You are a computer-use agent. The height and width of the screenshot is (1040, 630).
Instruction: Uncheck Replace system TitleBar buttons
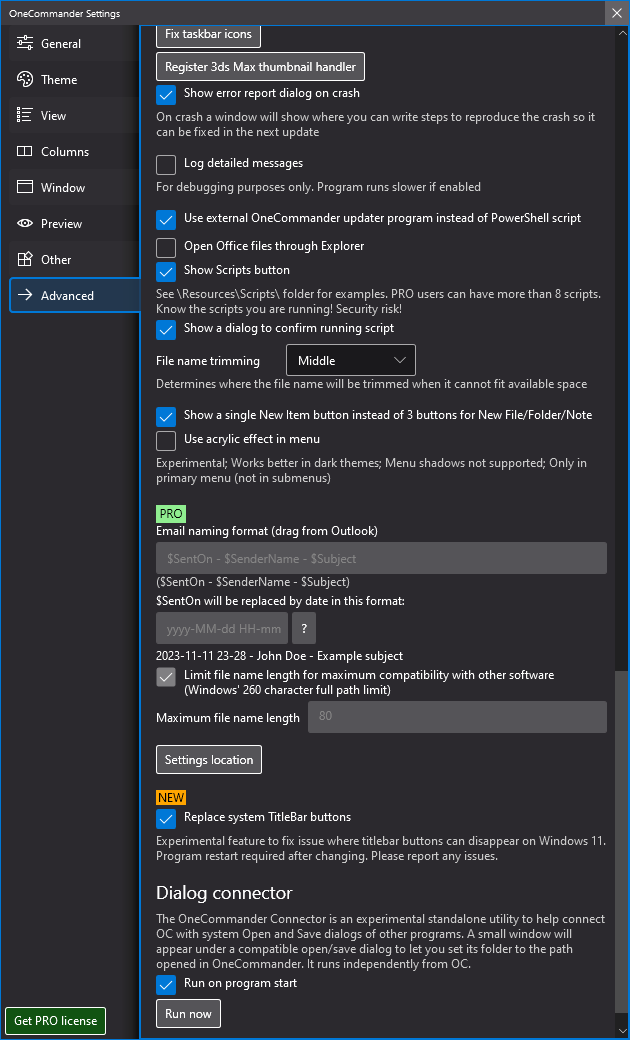166,818
